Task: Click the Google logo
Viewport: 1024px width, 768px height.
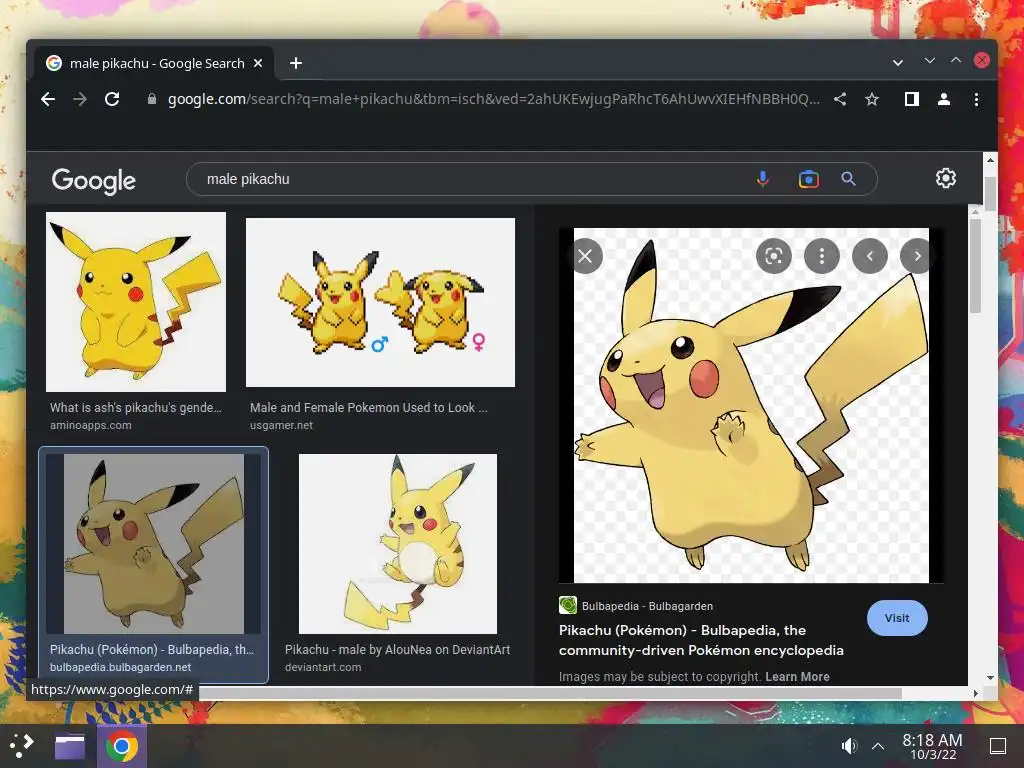Action: click(x=93, y=180)
